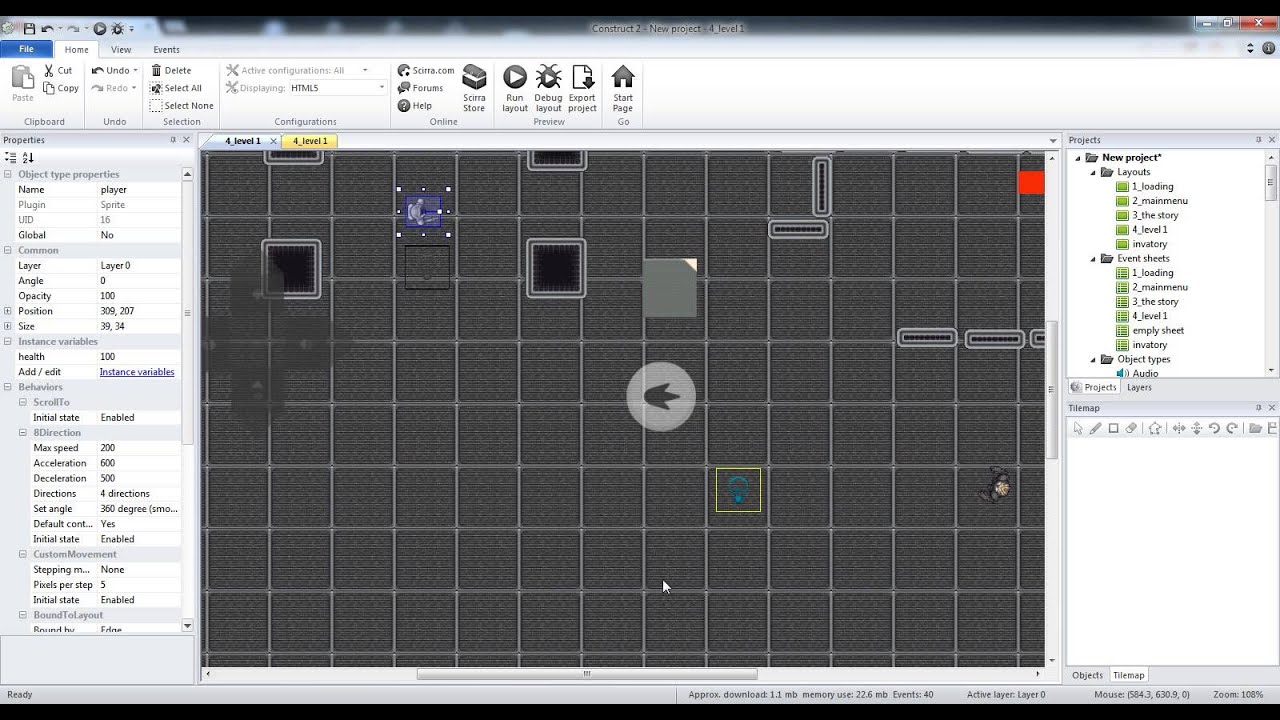The height and width of the screenshot is (720, 1280).
Task: Open the Start Page house icon
Action: click(x=623, y=78)
